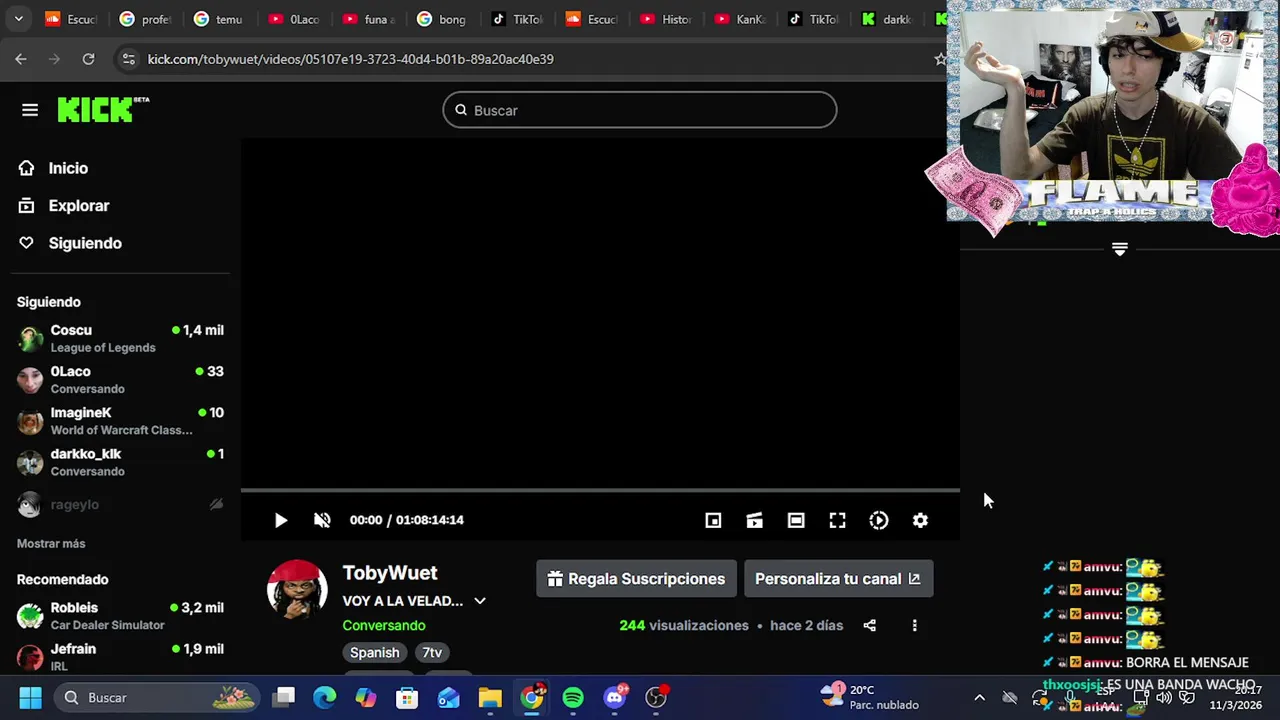Open Microsoft Edge from the taskbar
The image size is (1280, 720).
[325, 697]
